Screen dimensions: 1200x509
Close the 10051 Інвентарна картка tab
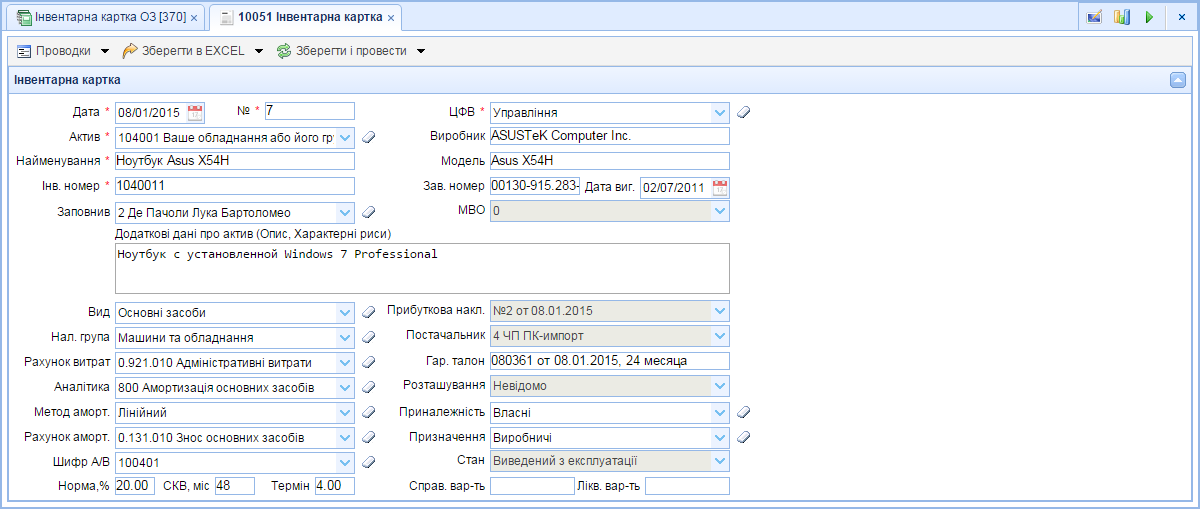[x=391, y=18]
